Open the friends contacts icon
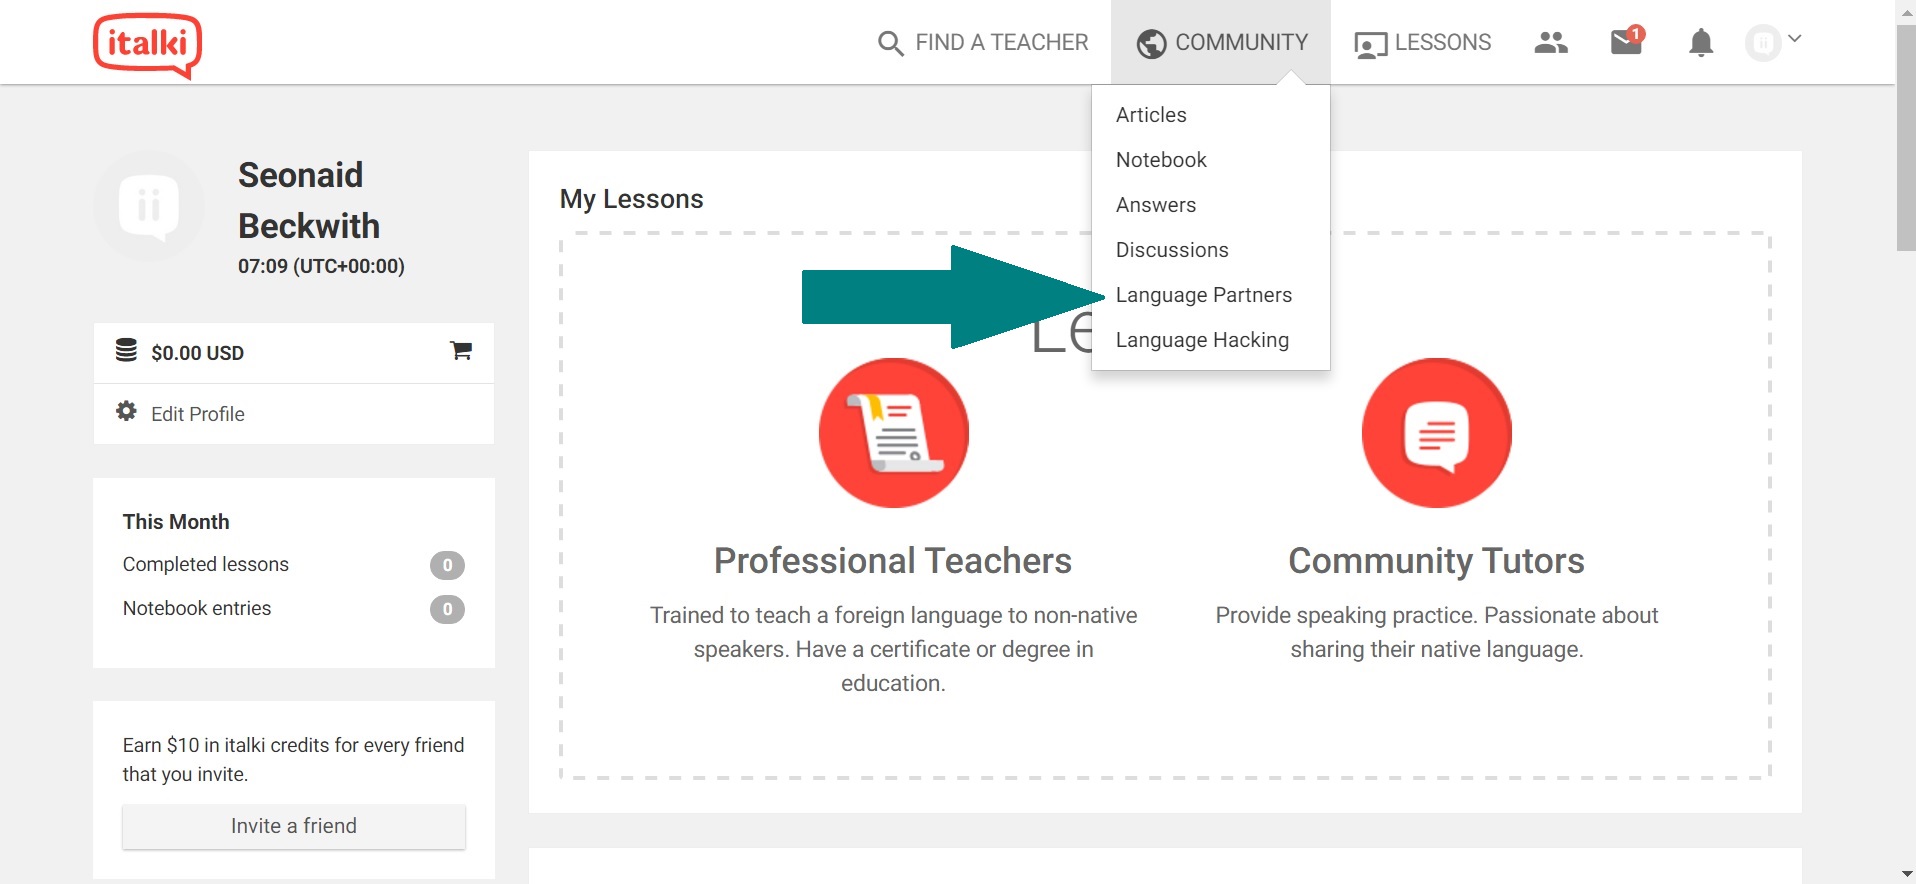Screen dimensions: 1916x884 point(1551,42)
